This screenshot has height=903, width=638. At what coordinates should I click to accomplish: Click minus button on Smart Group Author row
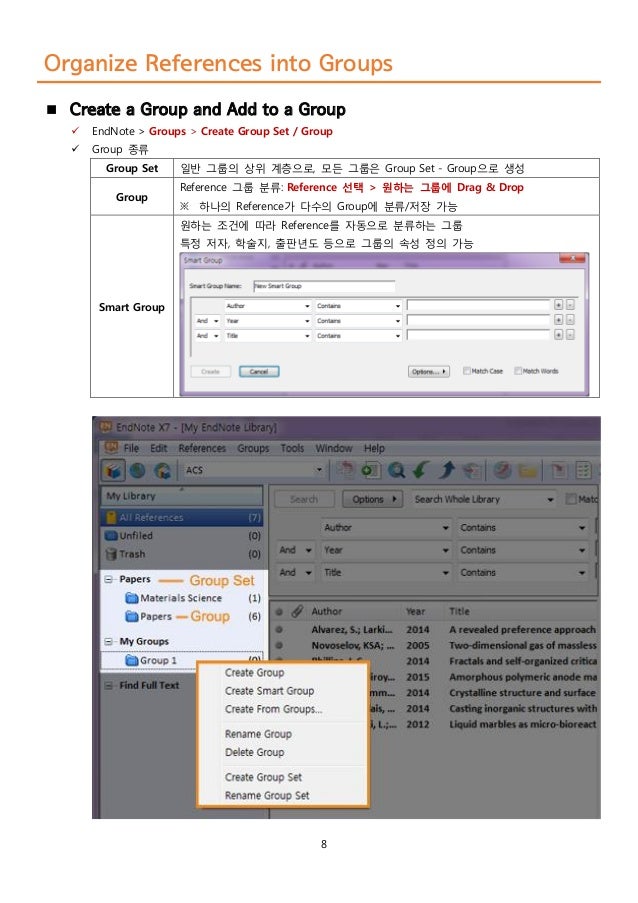[x=570, y=305]
